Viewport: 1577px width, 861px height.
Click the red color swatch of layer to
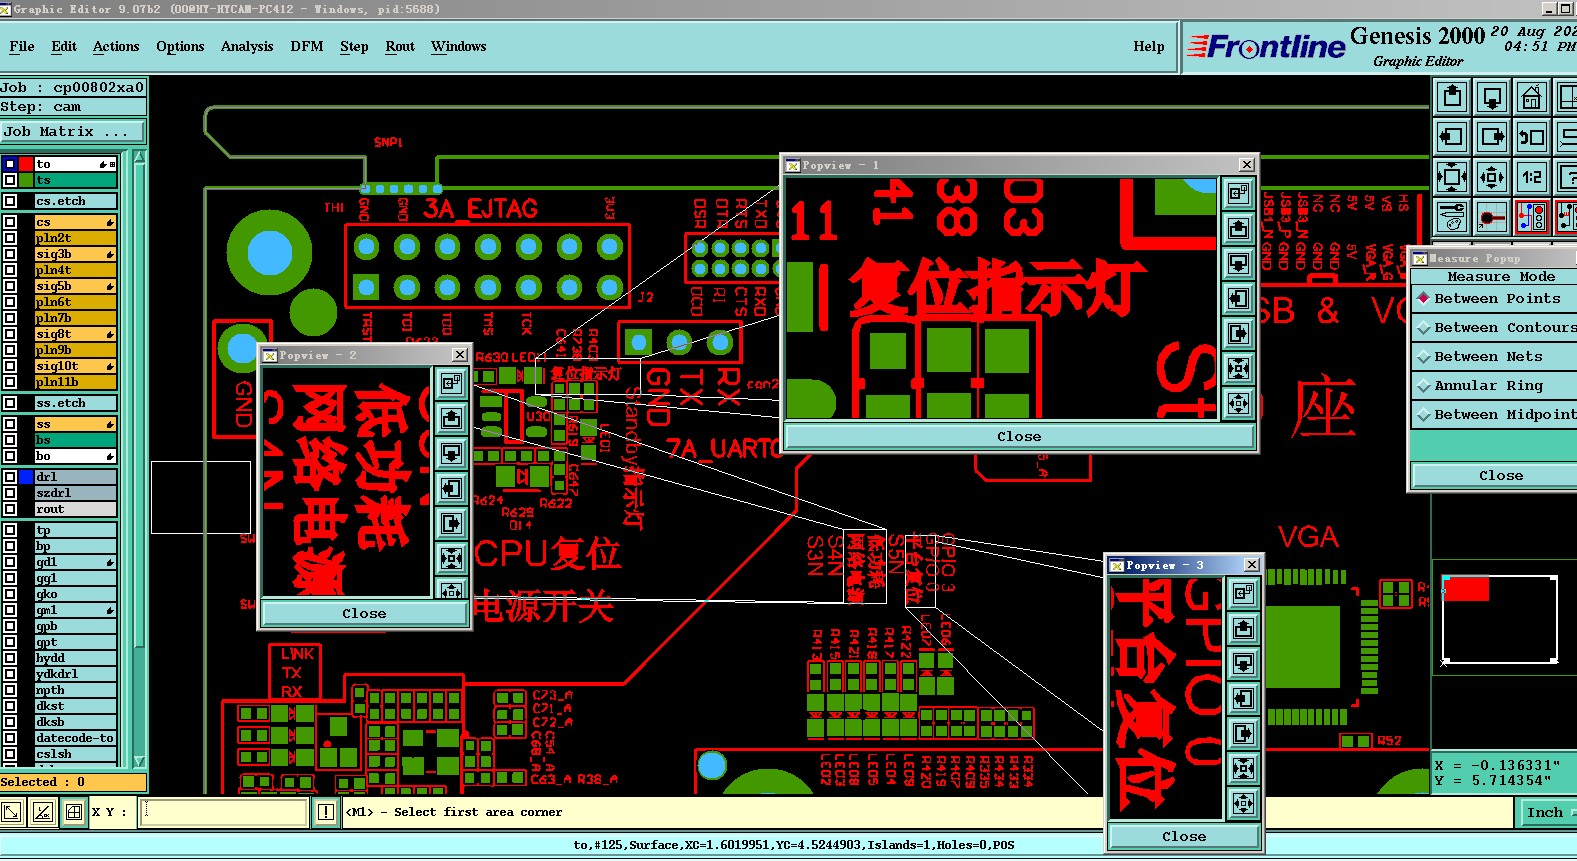(26, 164)
